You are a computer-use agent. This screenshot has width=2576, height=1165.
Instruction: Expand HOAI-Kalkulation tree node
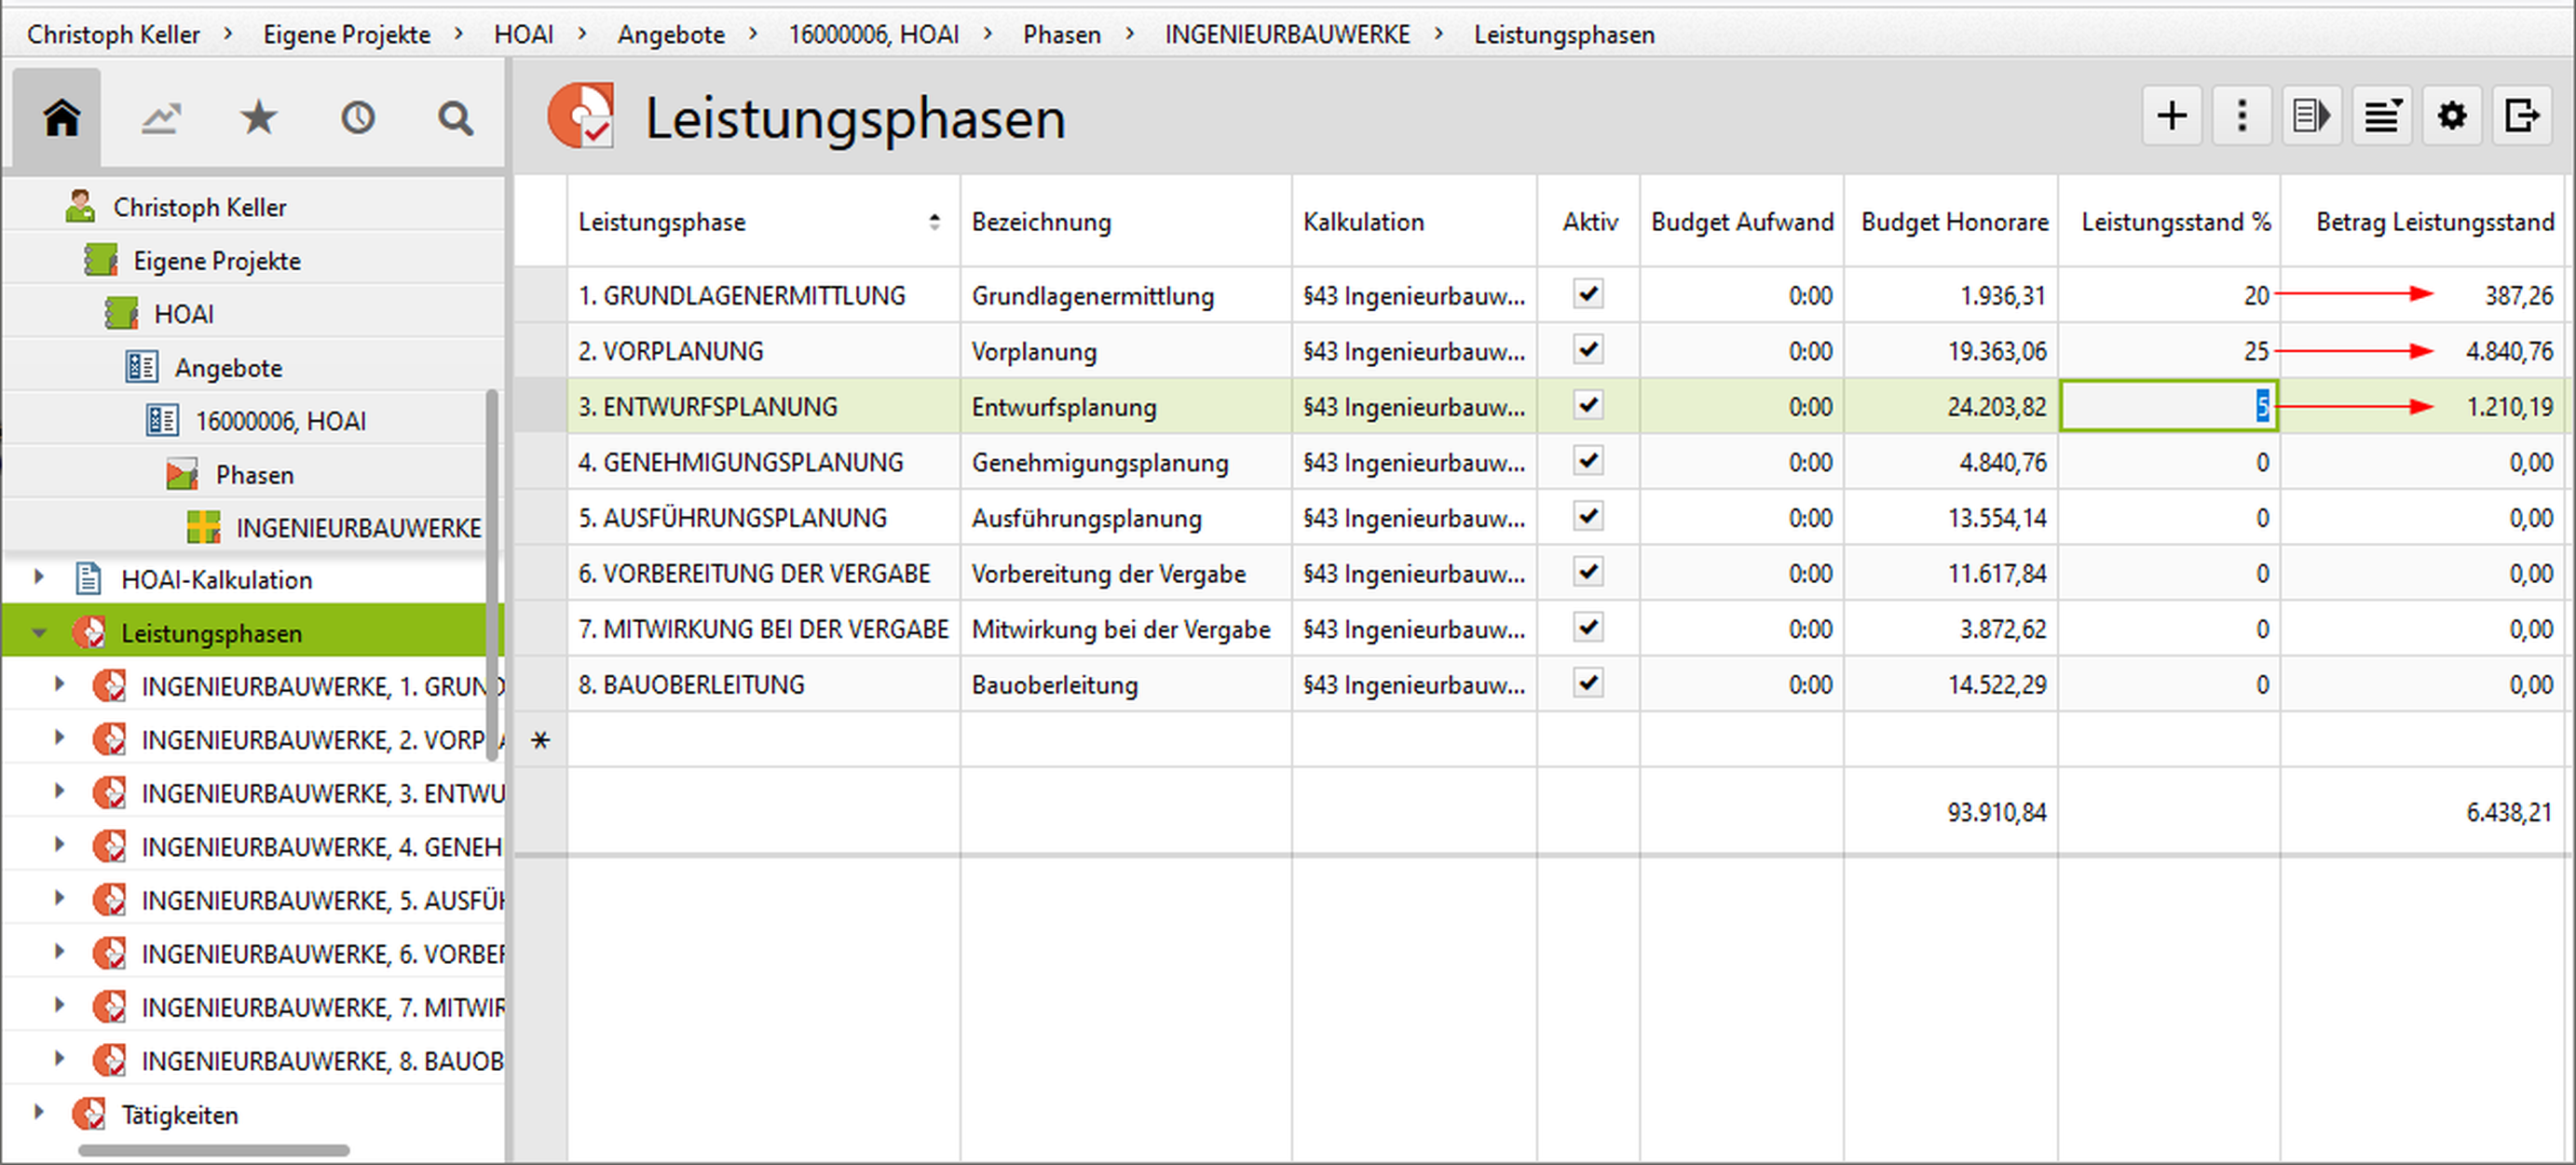coord(39,577)
